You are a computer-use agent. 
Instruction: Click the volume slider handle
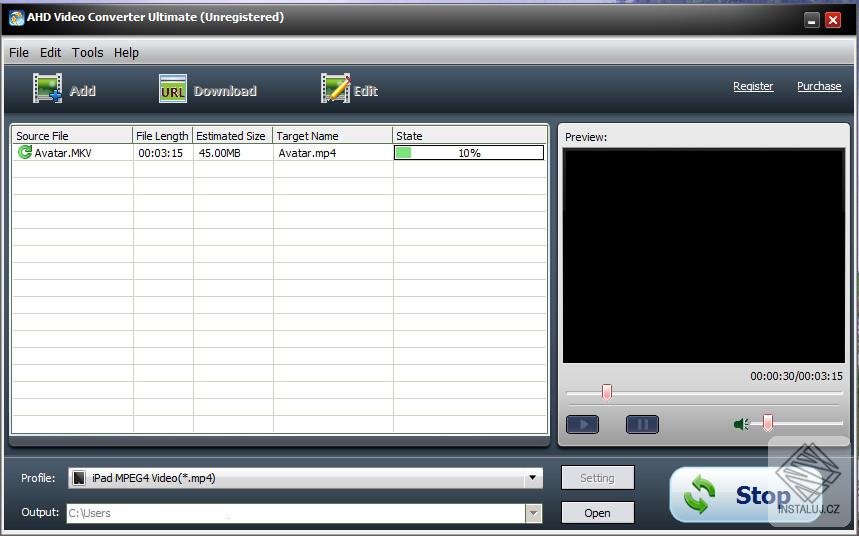pos(768,423)
